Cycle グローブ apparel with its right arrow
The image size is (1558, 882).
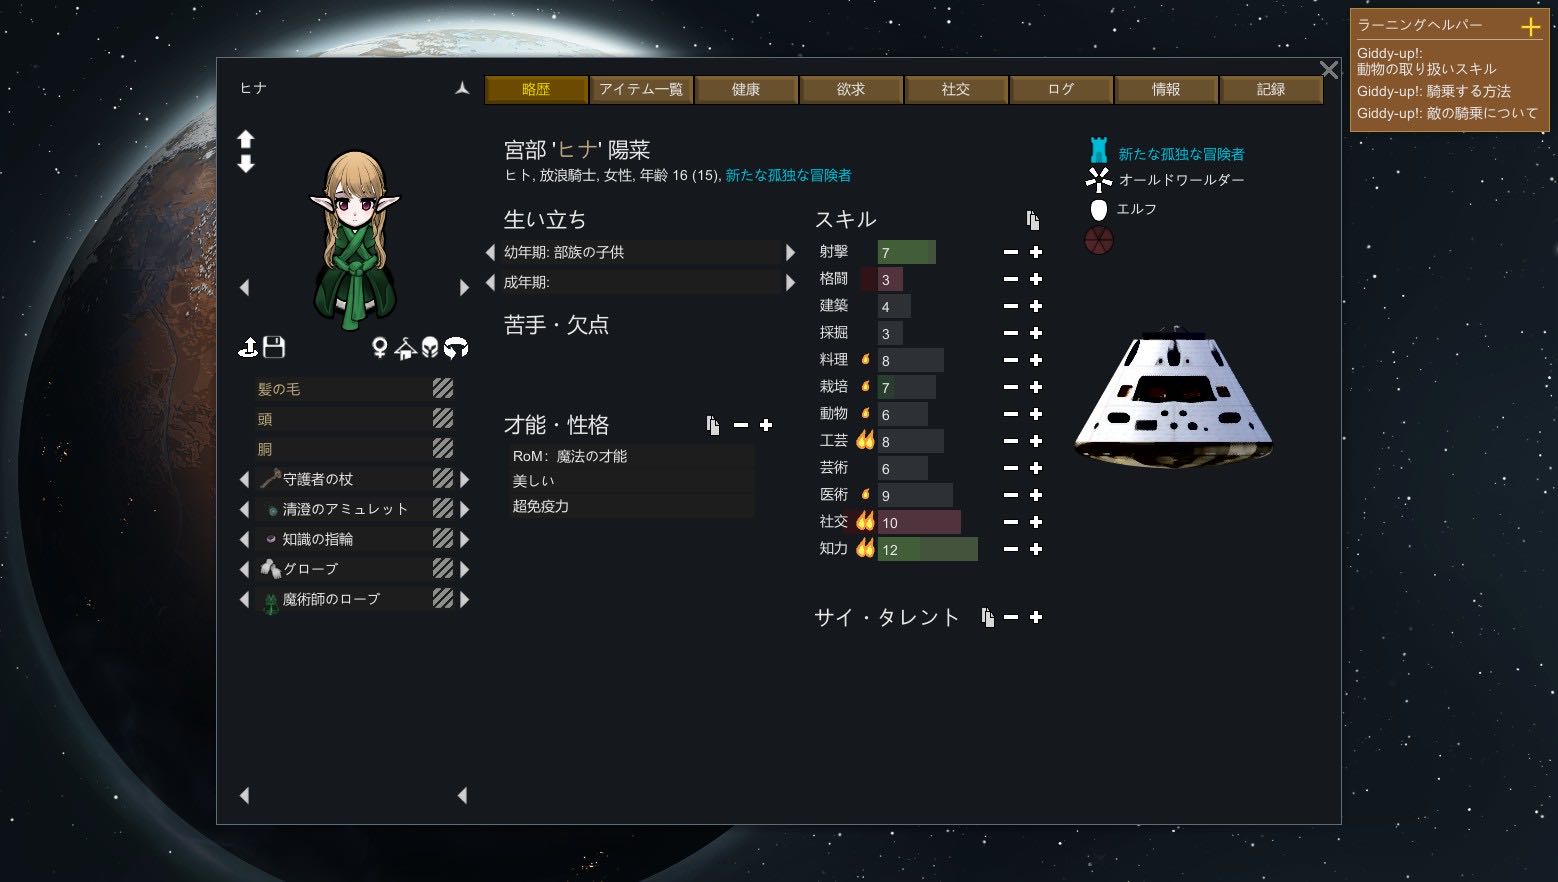pos(464,569)
